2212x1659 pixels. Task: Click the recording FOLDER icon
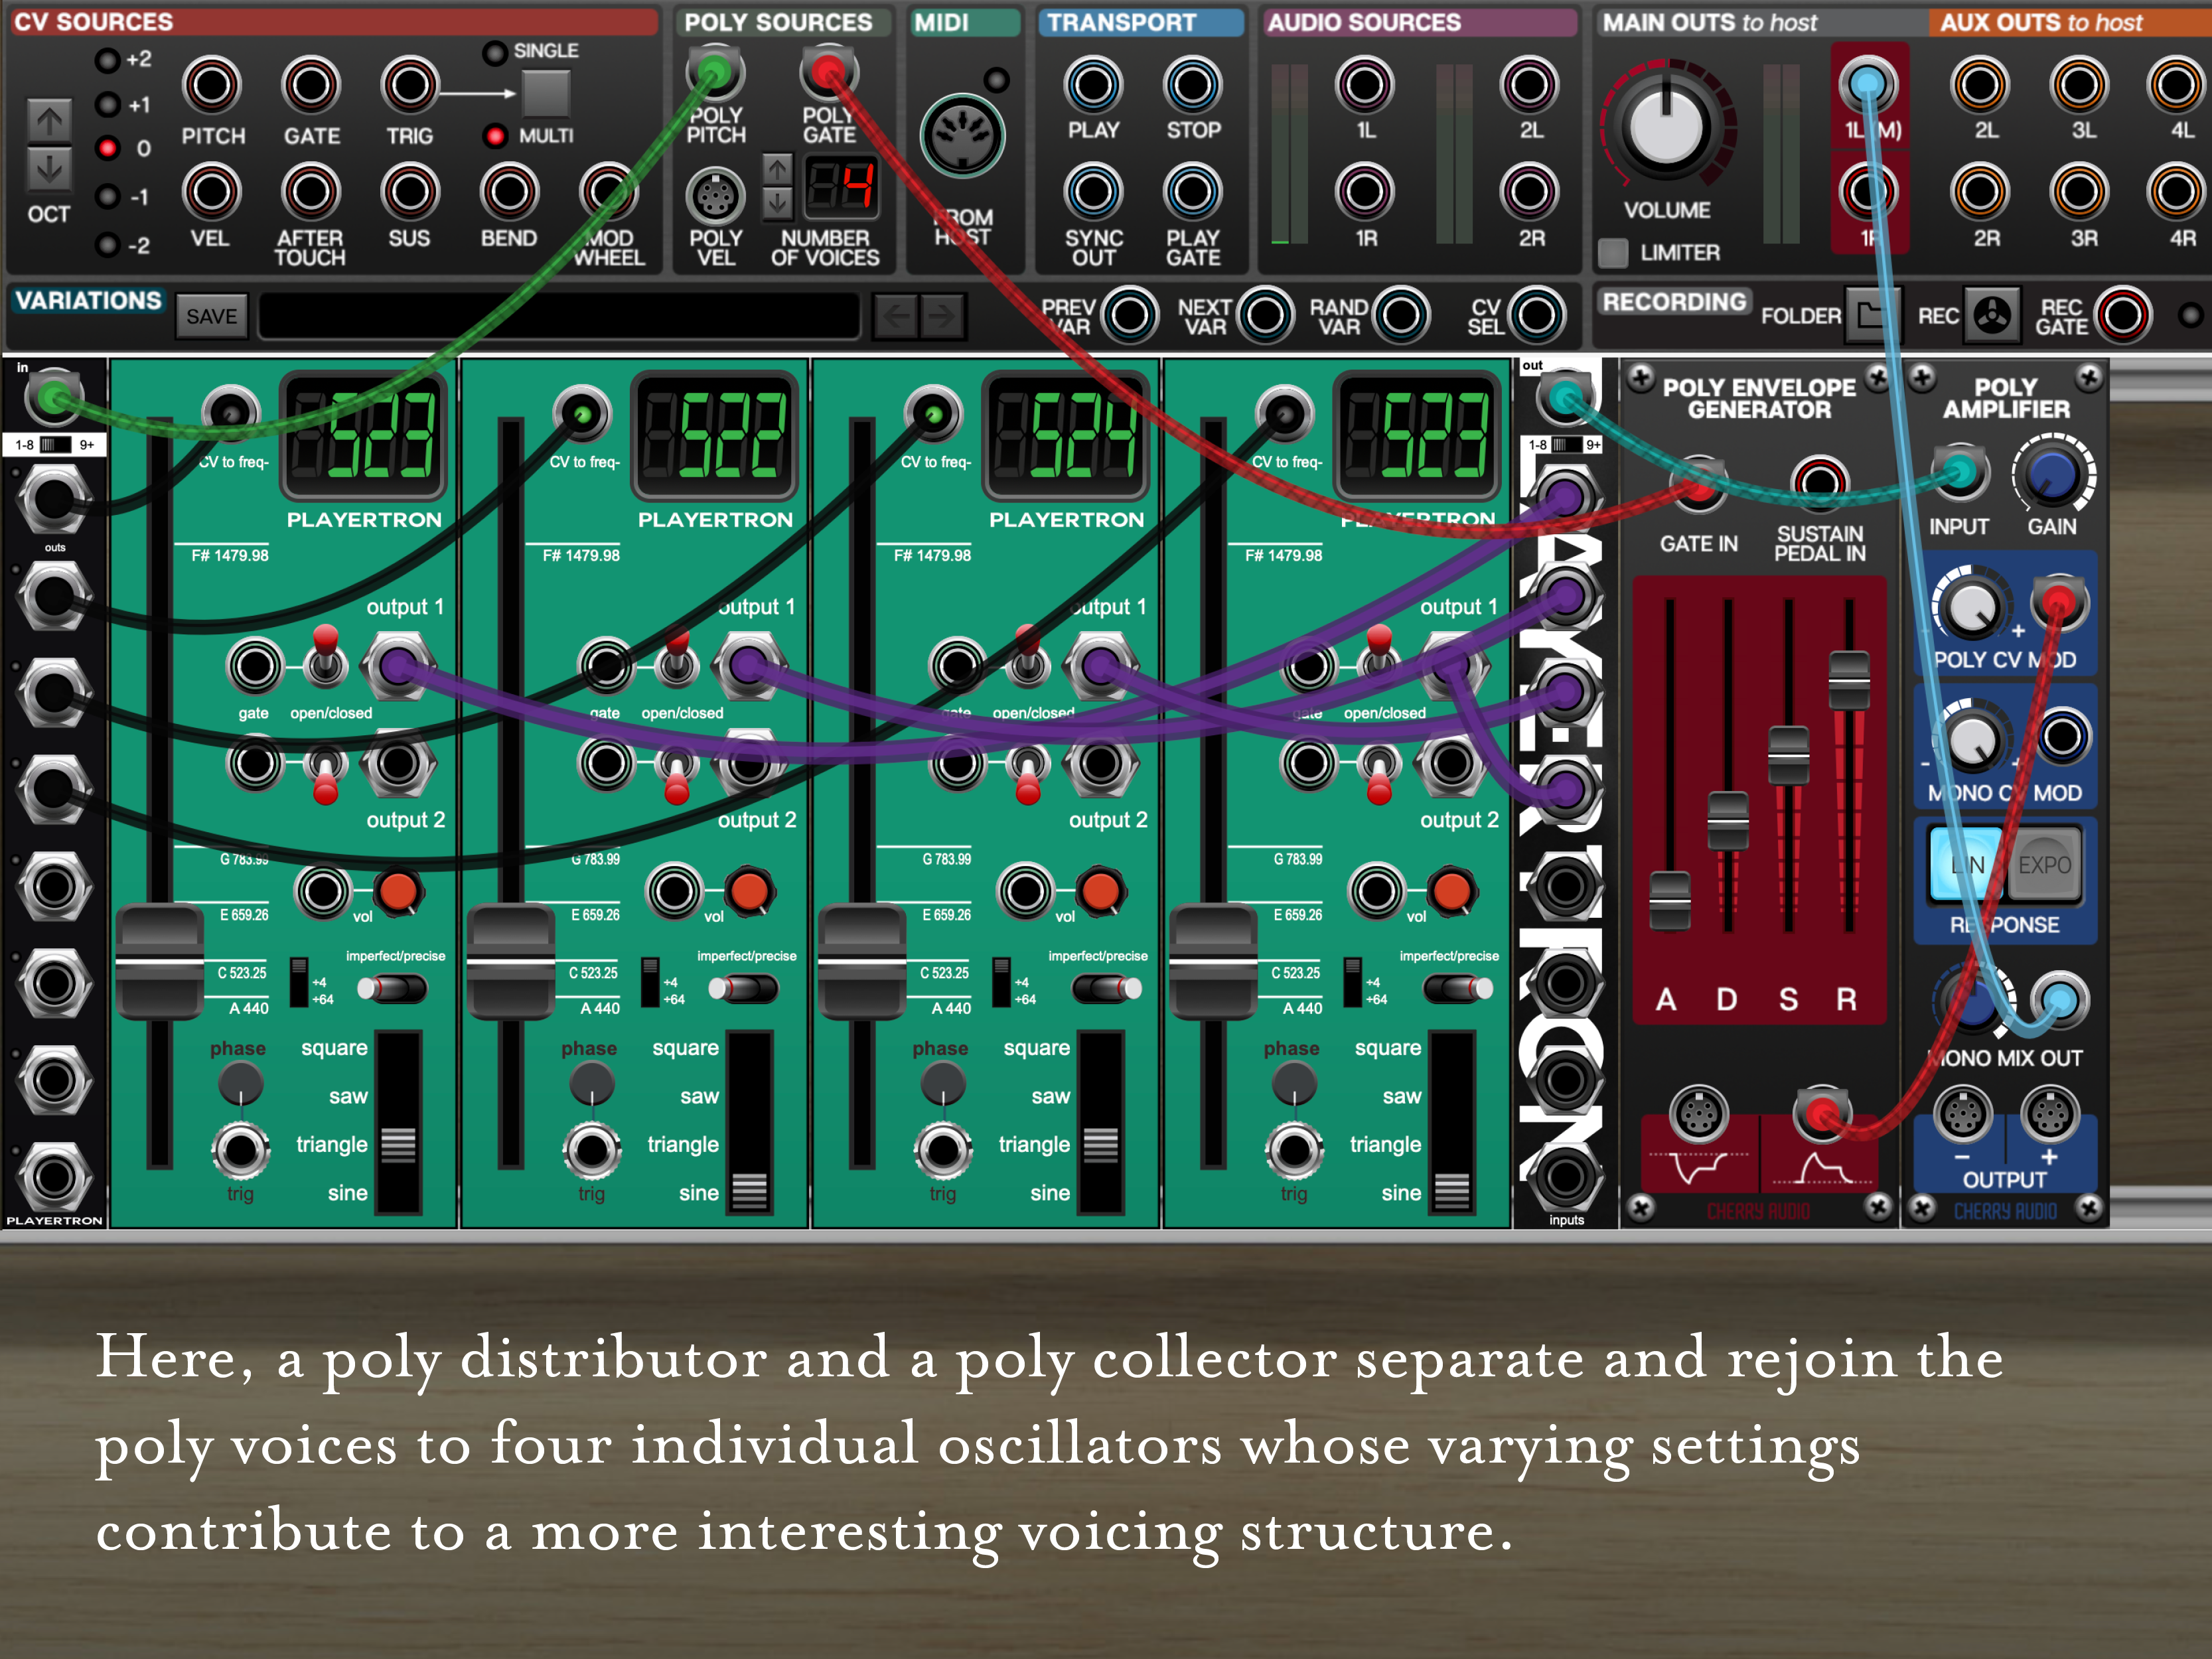(1866, 316)
